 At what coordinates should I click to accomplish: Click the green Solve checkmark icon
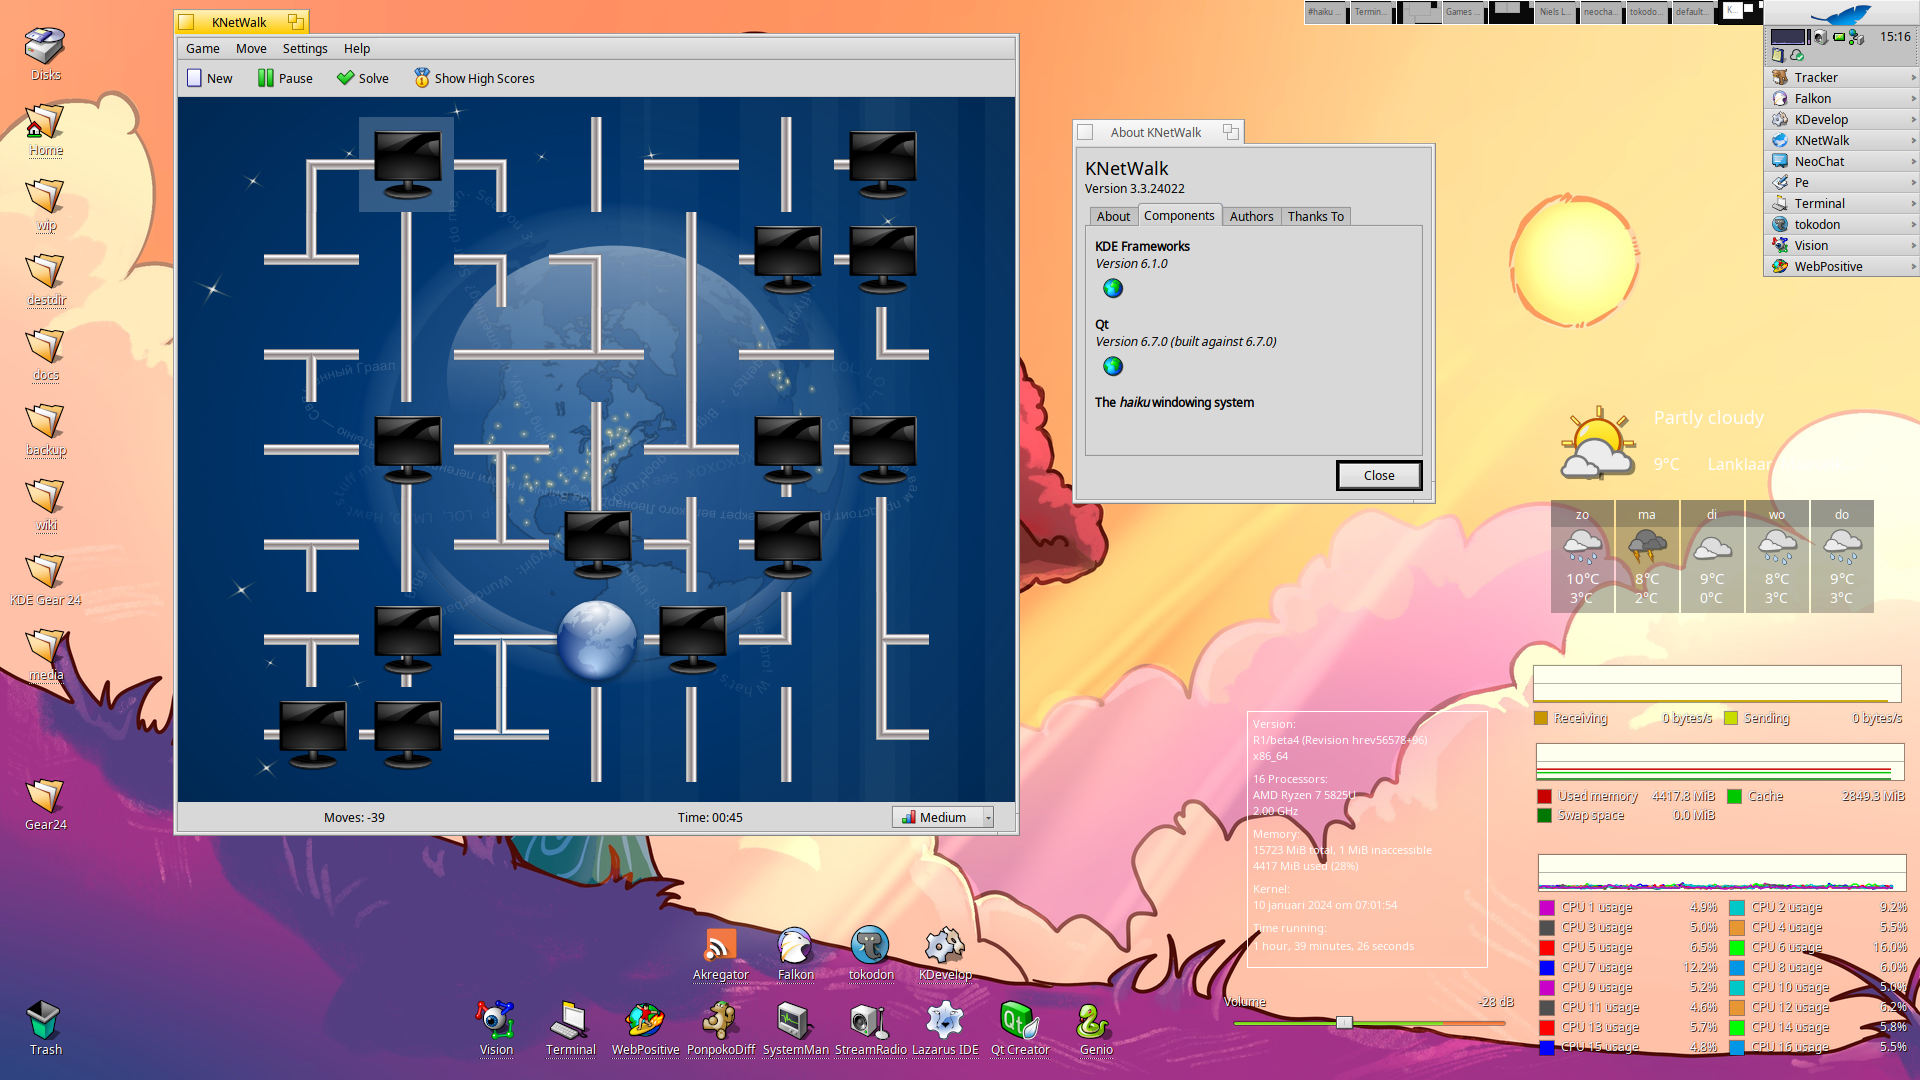pyautogui.click(x=346, y=78)
